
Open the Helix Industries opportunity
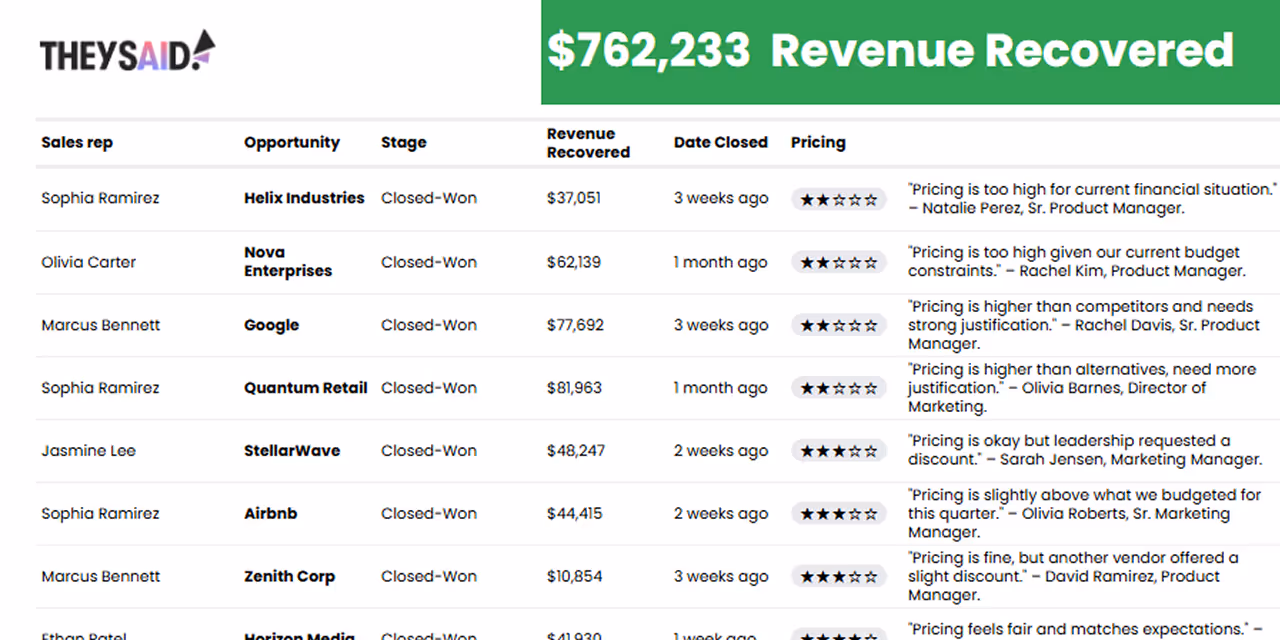(304, 198)
